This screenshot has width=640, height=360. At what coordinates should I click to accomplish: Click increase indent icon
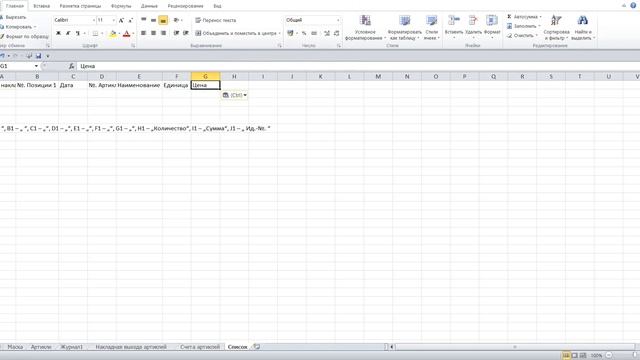coord(186,33)
